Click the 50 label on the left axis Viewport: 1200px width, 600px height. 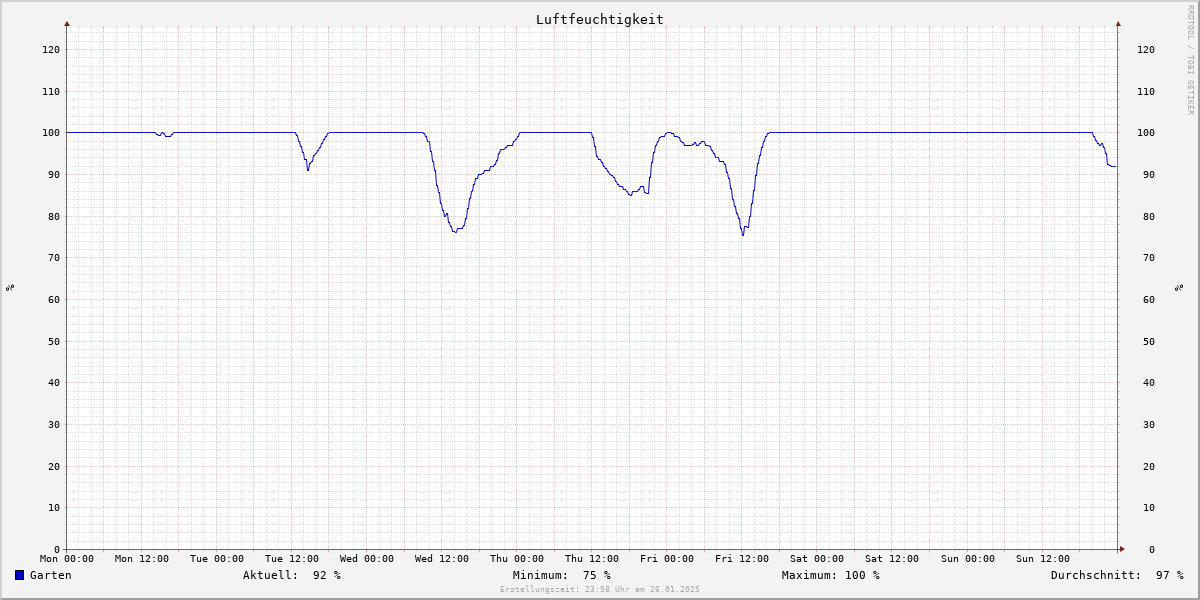point(54,341)
